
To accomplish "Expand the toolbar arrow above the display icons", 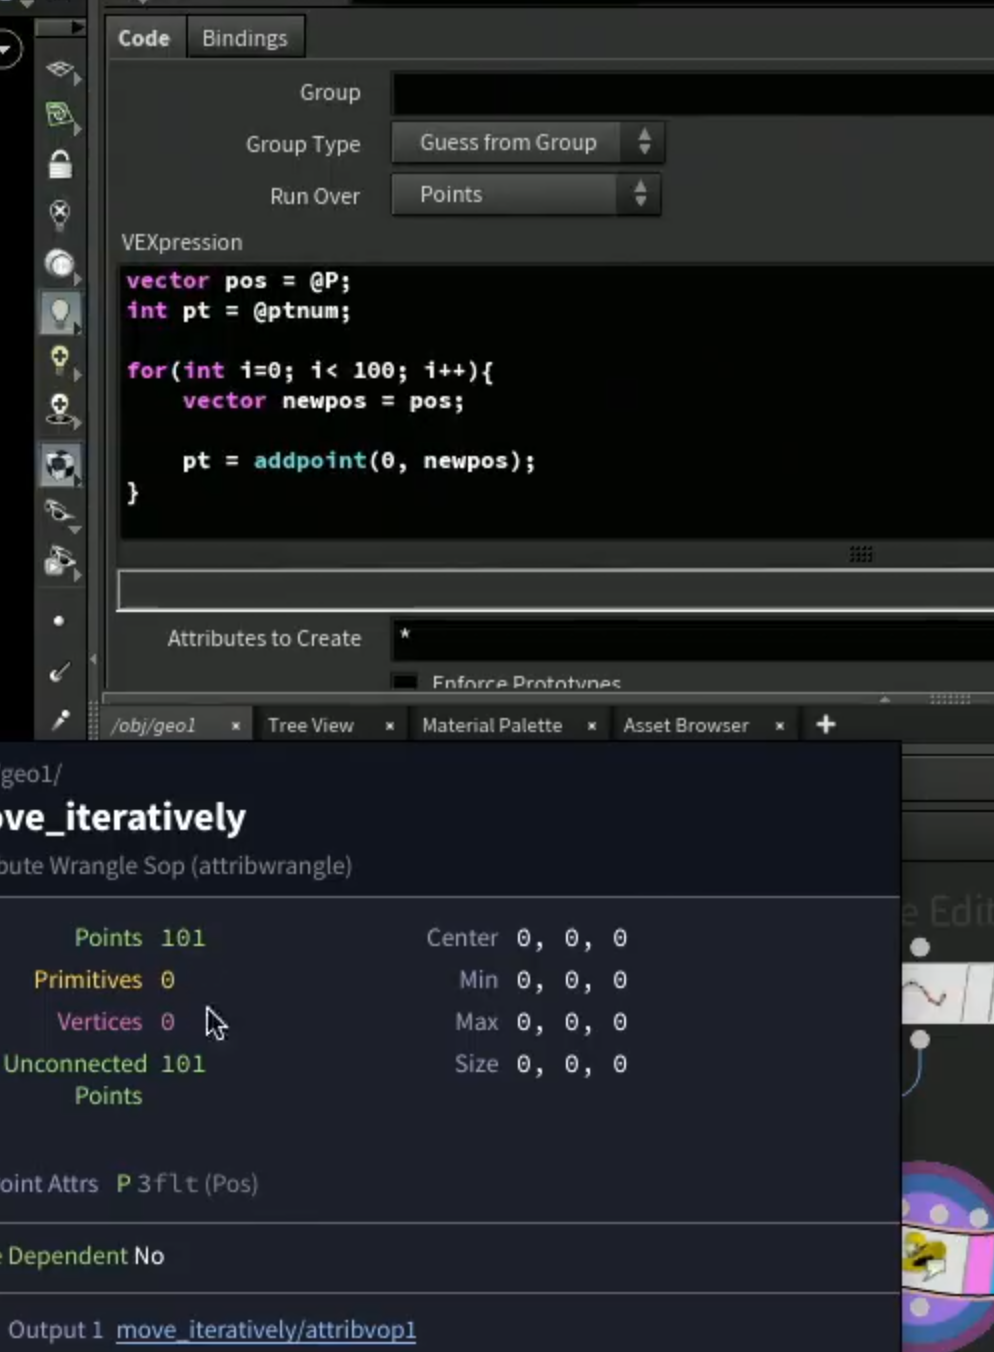I will coord(60,28).
